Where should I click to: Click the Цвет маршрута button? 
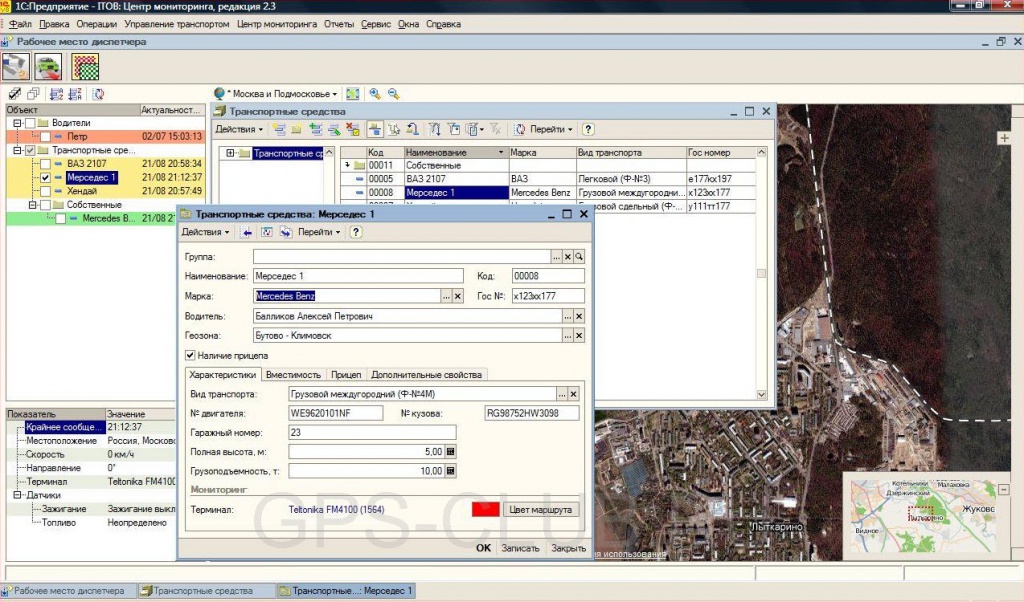(541, 509)
